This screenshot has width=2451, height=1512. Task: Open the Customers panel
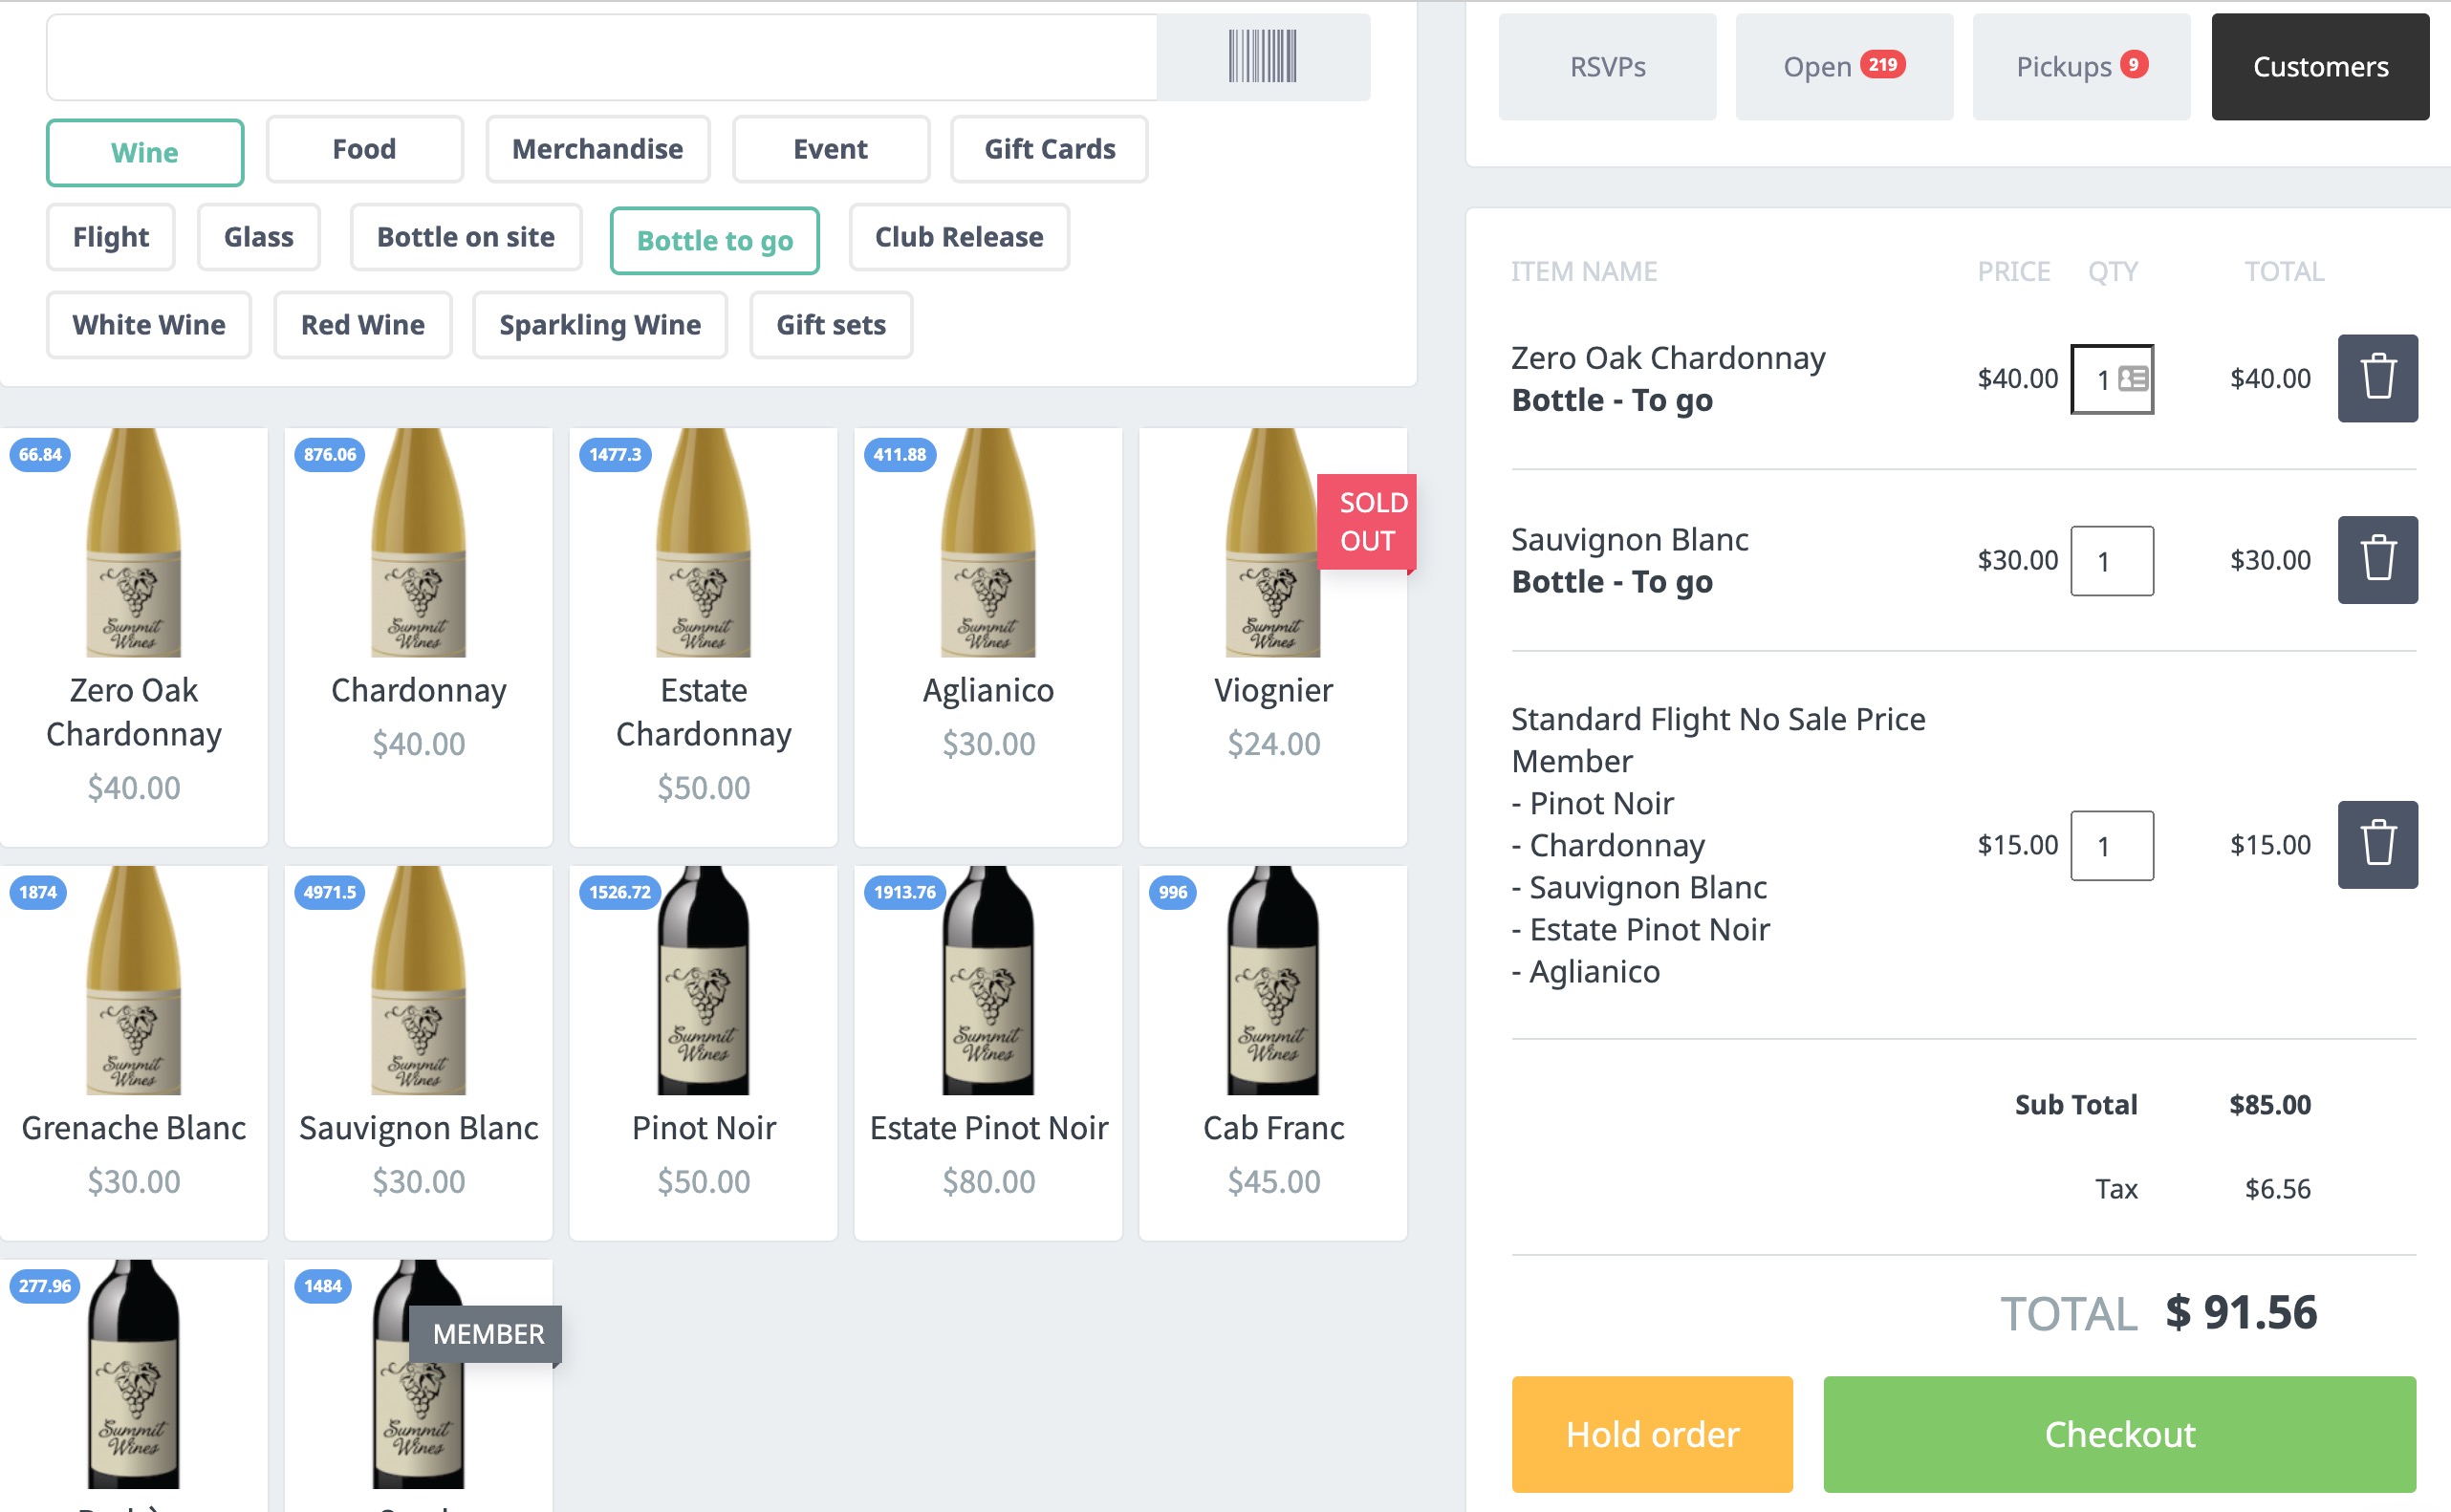(x=2319, y=67)
